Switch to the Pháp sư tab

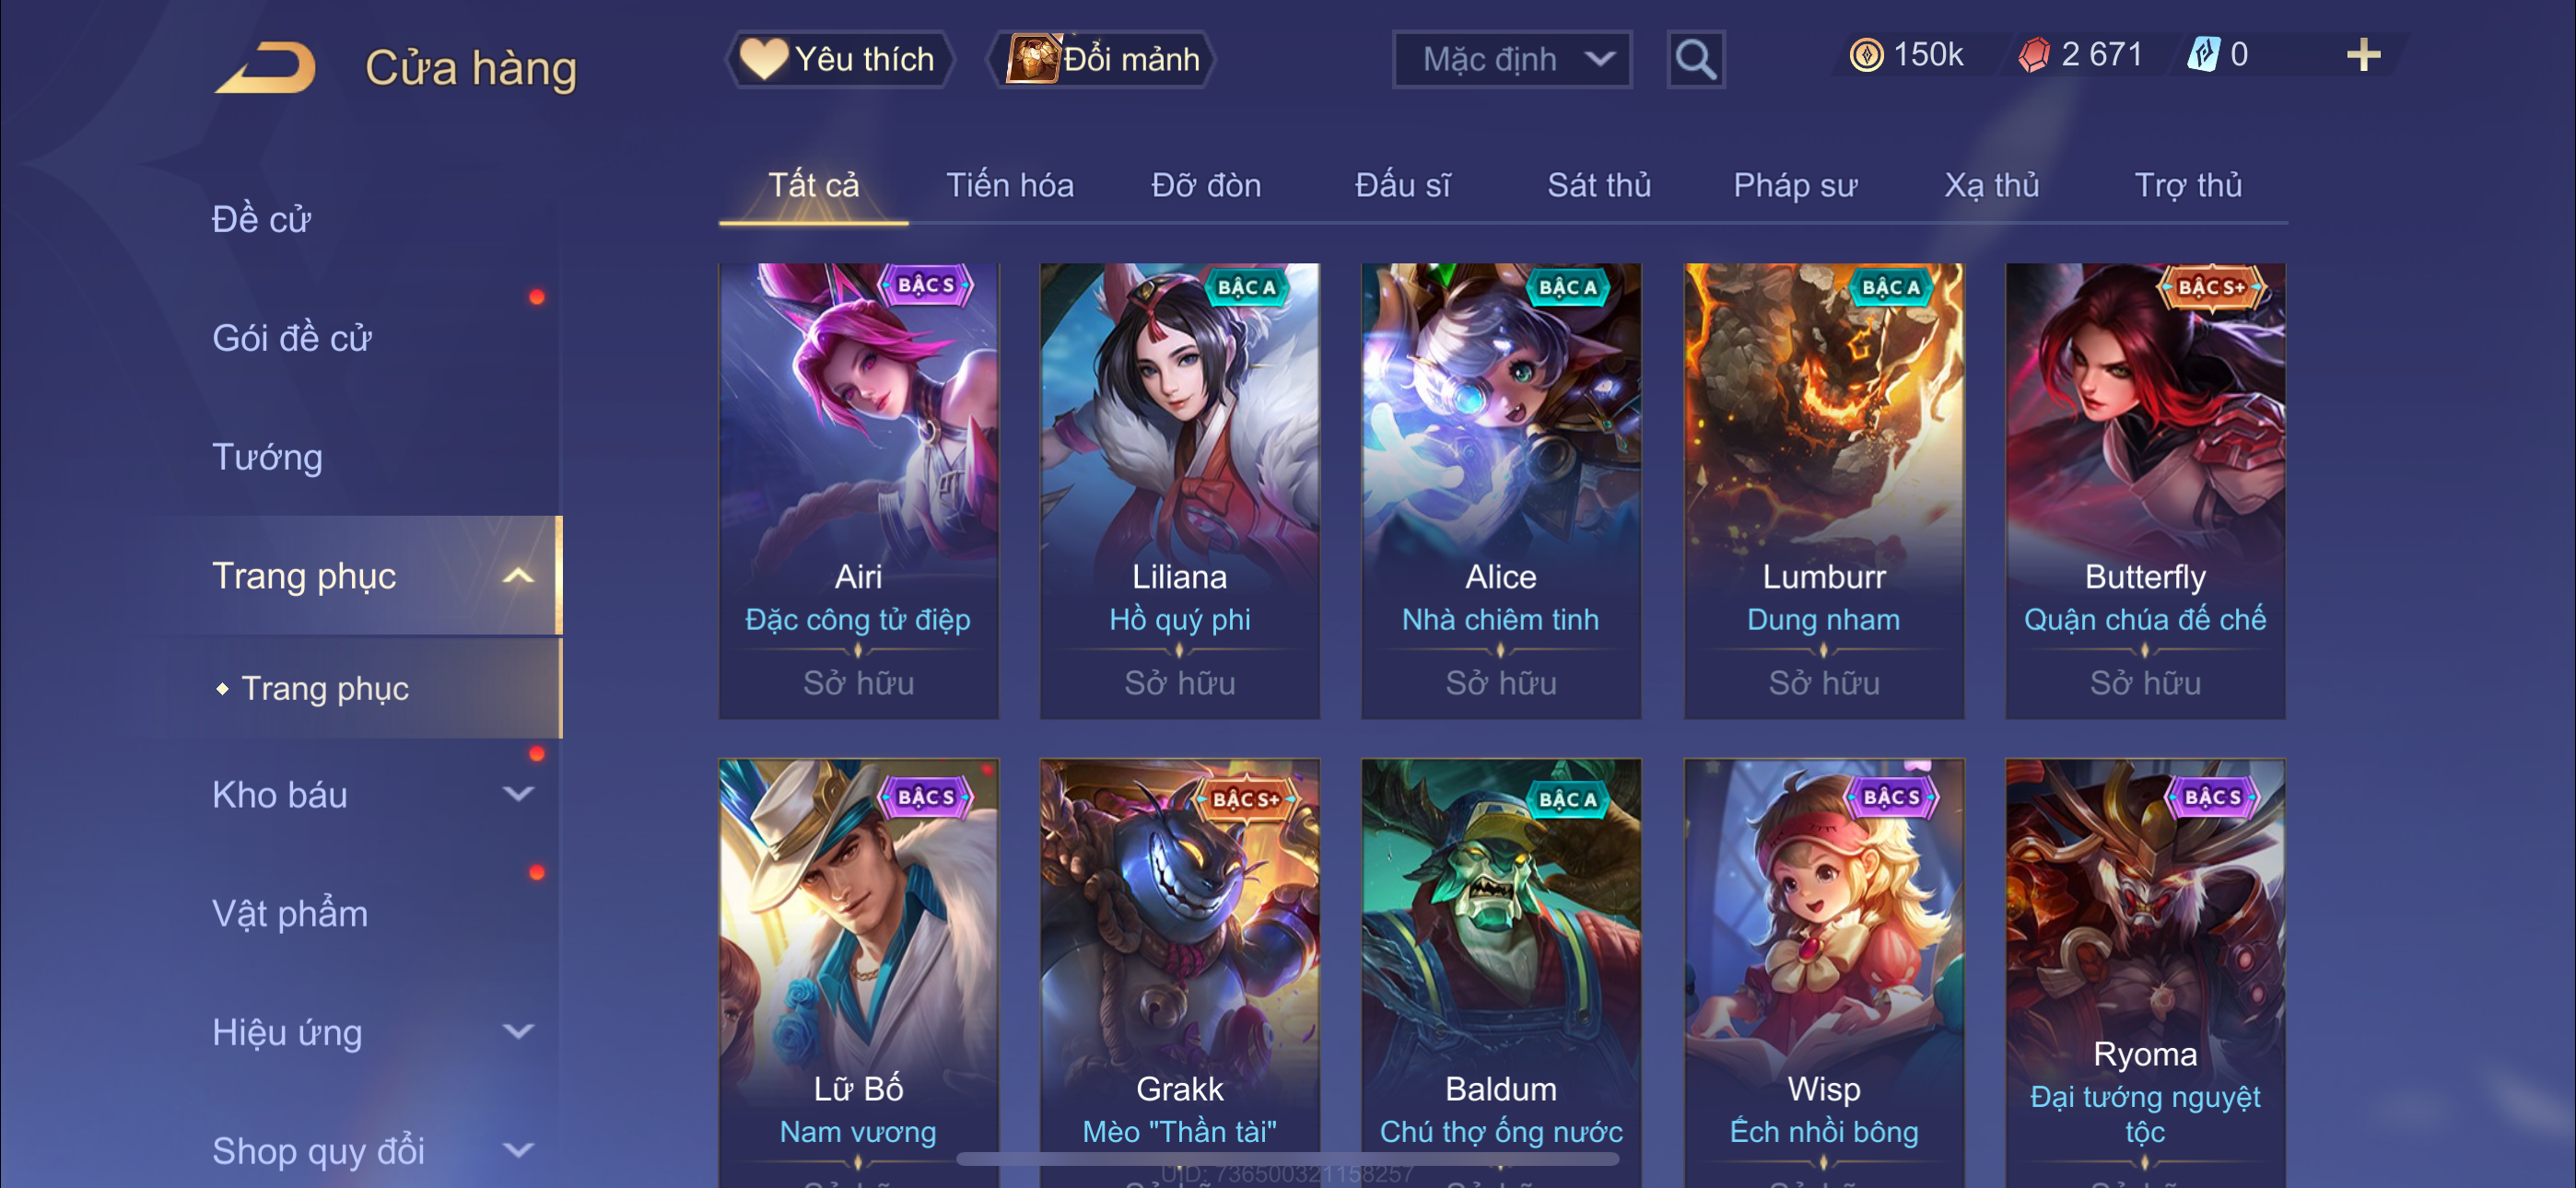(x=1795, y=186)
